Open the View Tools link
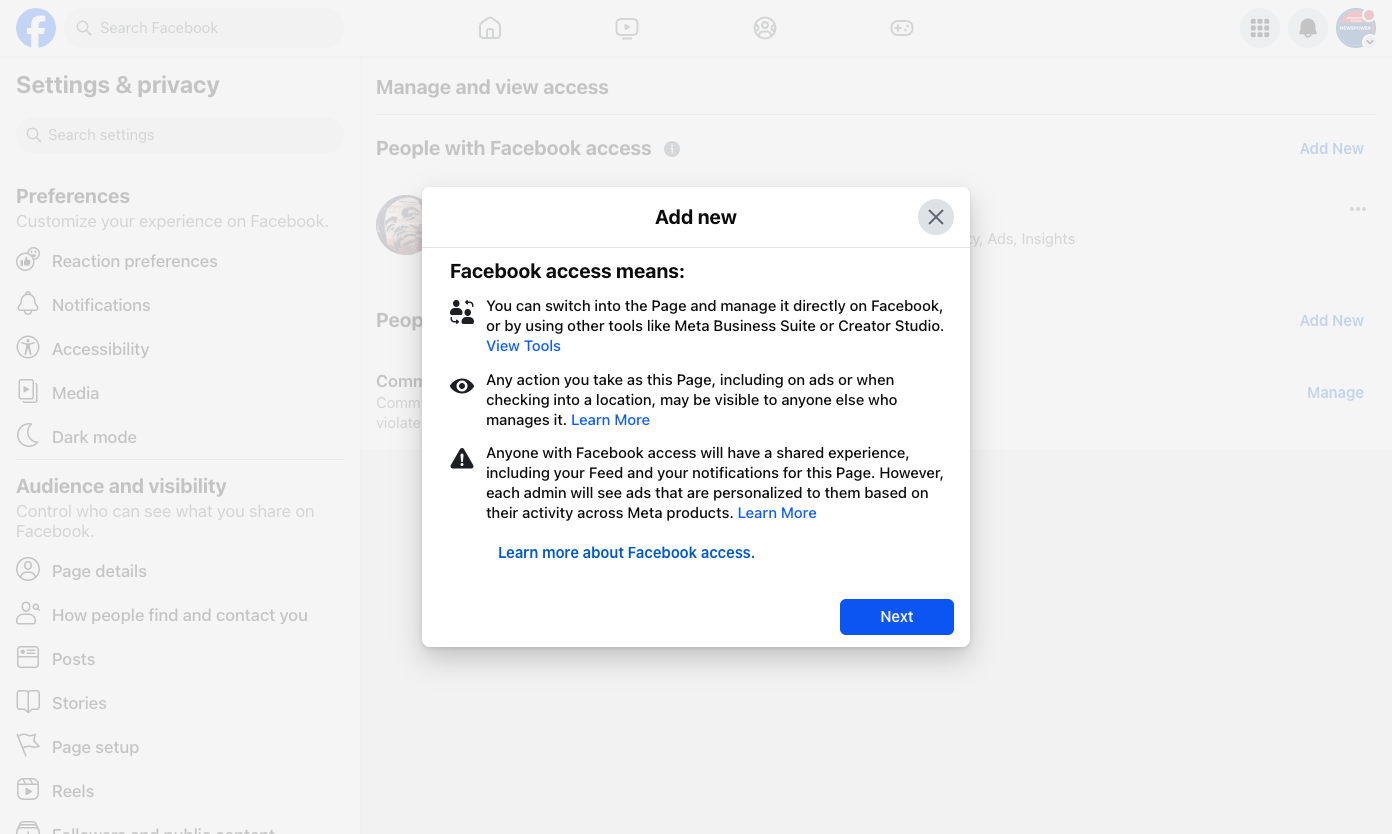Screen dimensions: 1392x834 [523, 346]
